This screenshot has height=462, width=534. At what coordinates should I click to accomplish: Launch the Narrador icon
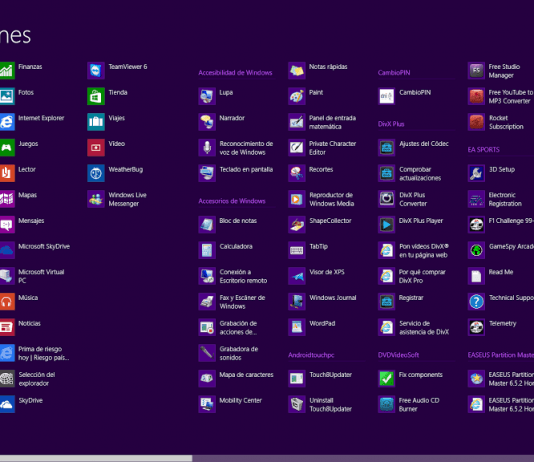pos(207,122)
